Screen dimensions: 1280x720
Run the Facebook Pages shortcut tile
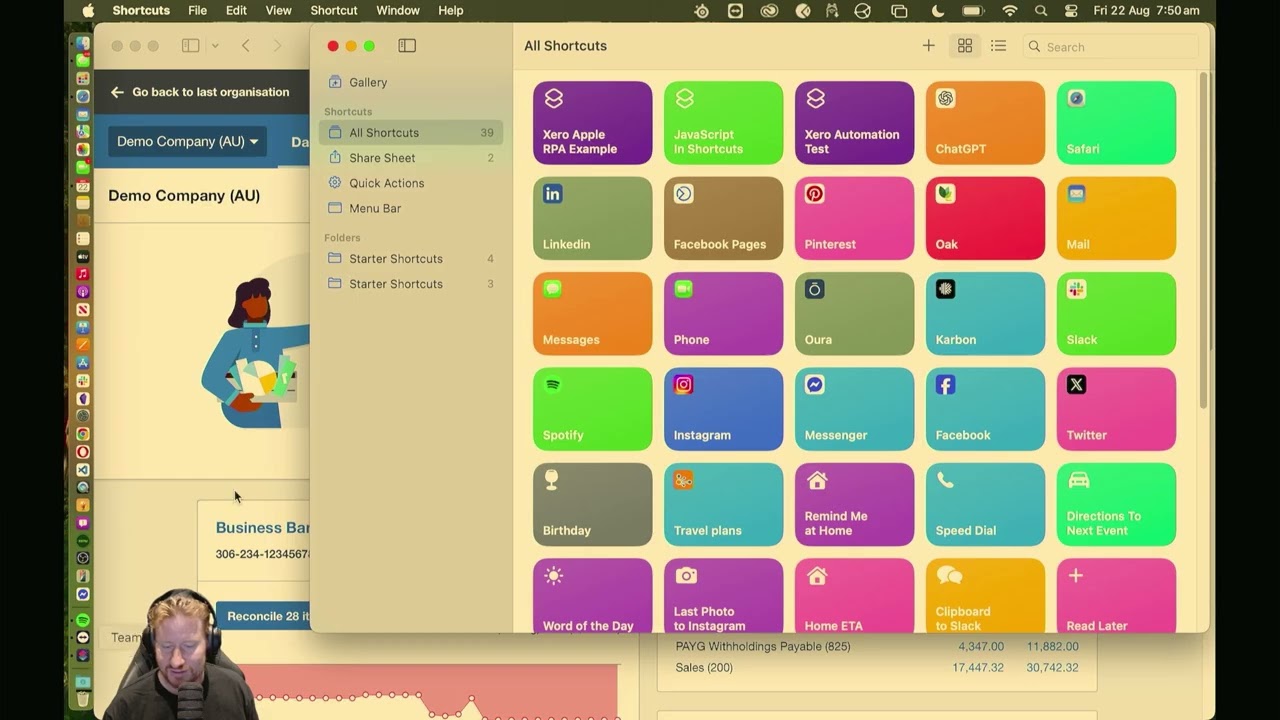tap(723, 218)
